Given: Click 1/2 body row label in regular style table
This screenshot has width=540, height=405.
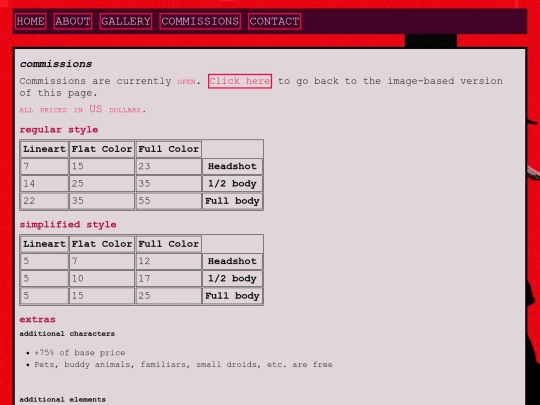Looking at the screenshot, I should pyautogui.click(x=232, y=184).
